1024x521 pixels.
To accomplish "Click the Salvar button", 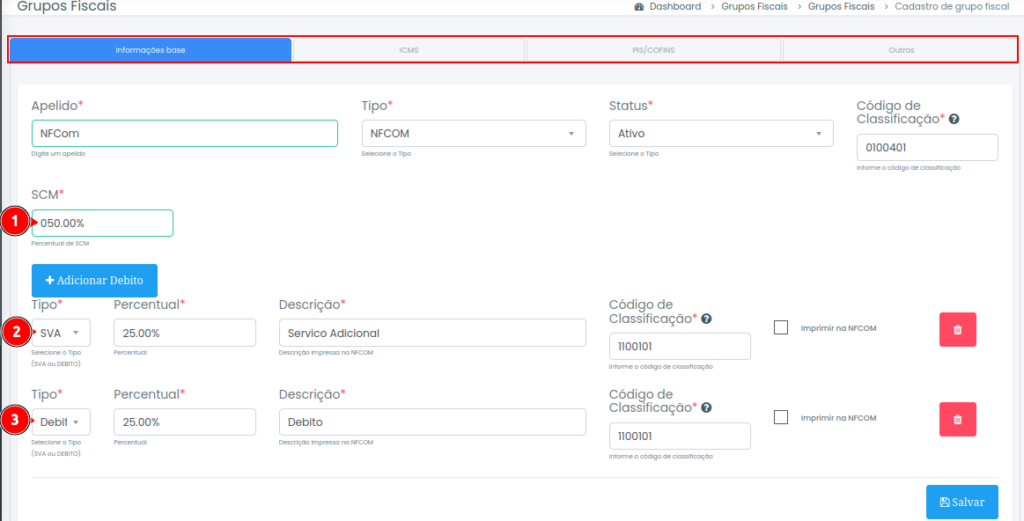I will 961,502.
